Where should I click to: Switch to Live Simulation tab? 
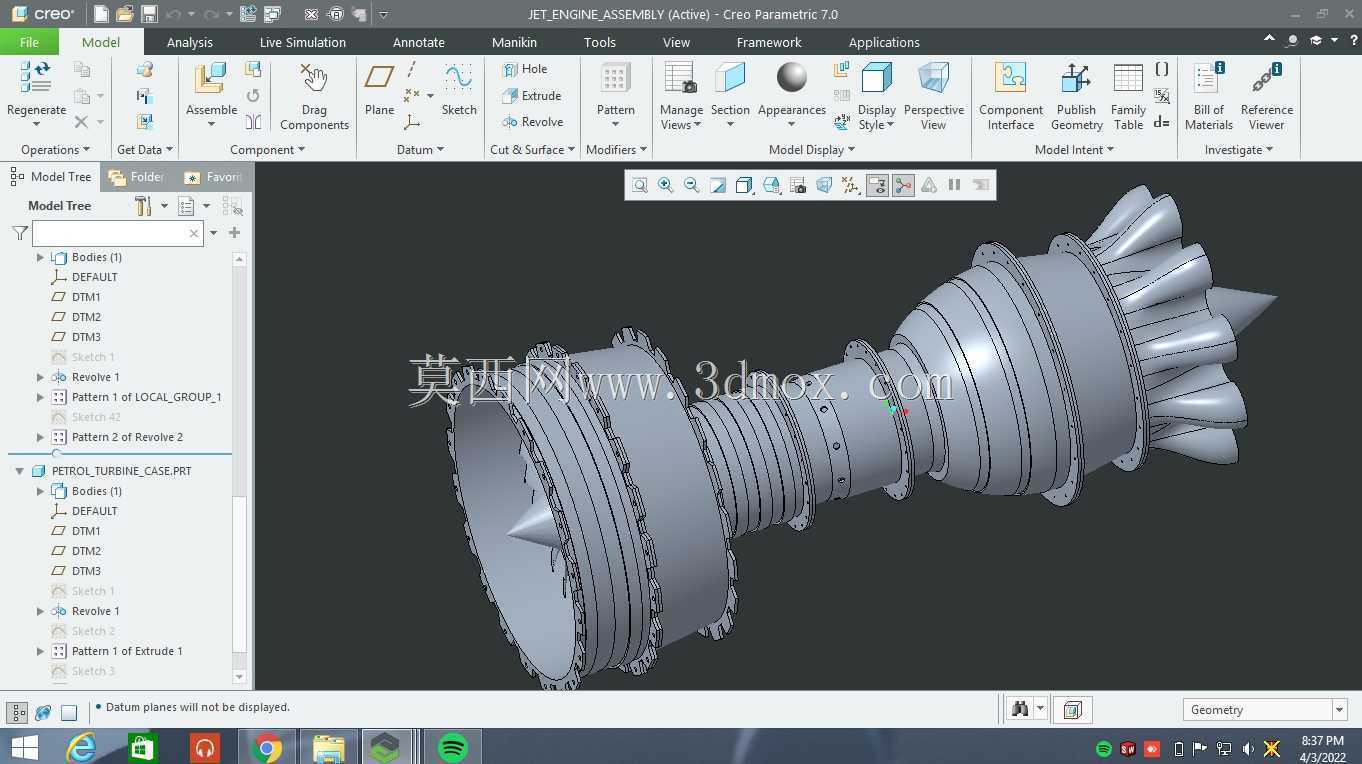303,42
